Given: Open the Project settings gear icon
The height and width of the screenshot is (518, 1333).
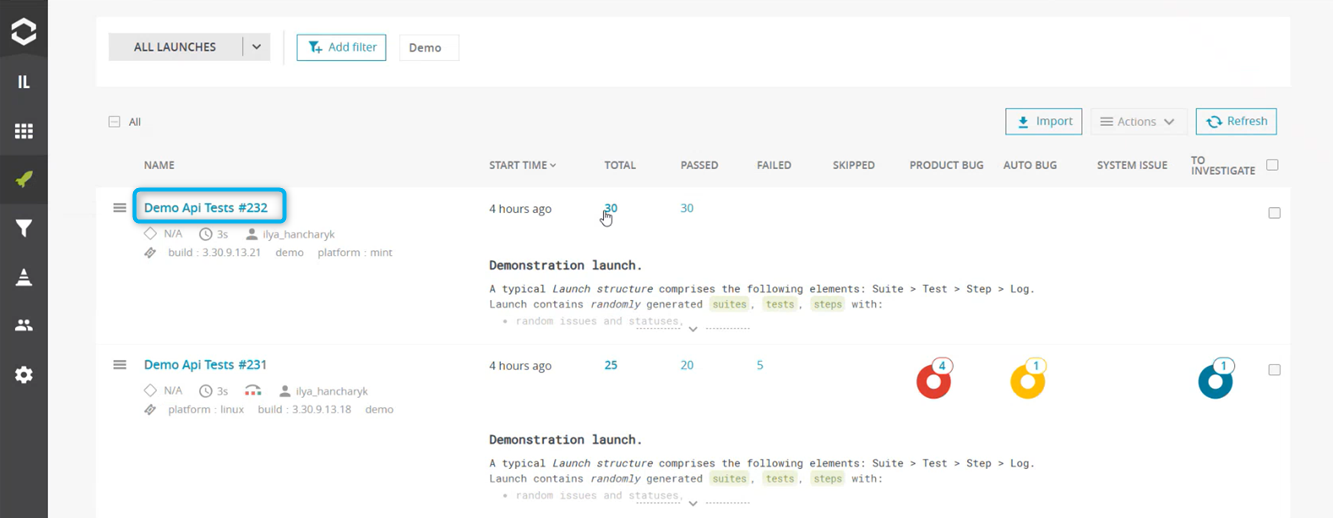Looking at the screenshot, I should [x=24, y=374].
